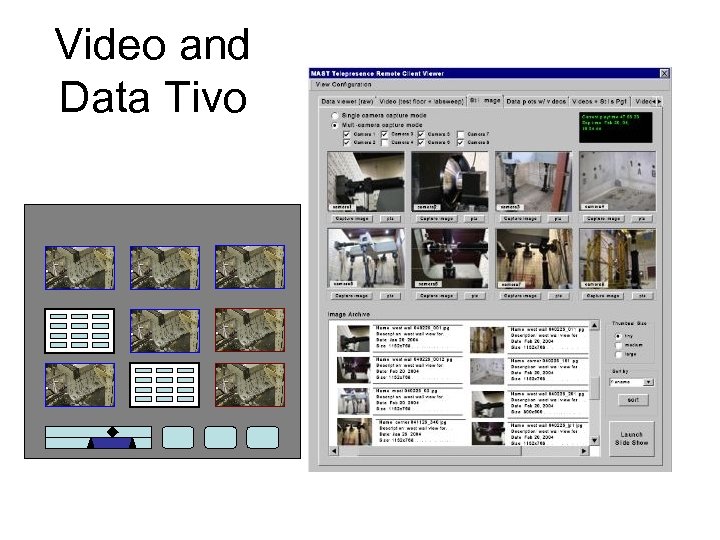
Task: Click the Image Archive scroll left arrow
Action: [334, 451]
